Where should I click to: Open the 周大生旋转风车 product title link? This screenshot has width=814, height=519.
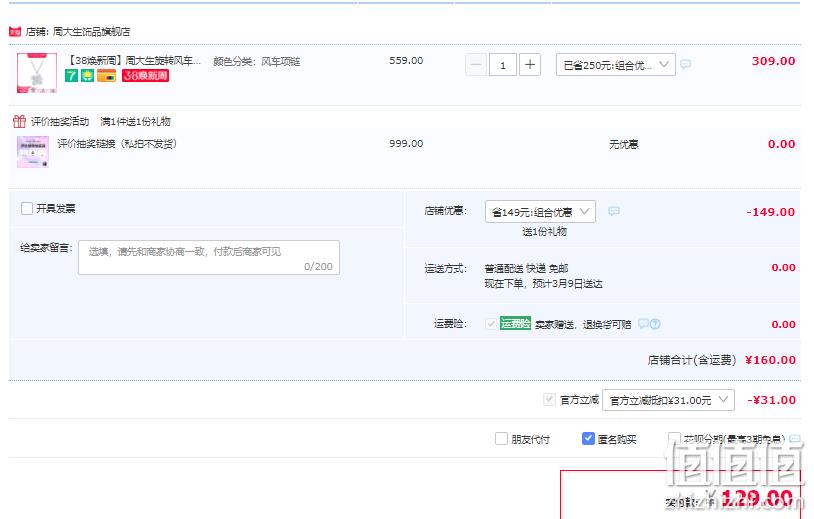134,61
